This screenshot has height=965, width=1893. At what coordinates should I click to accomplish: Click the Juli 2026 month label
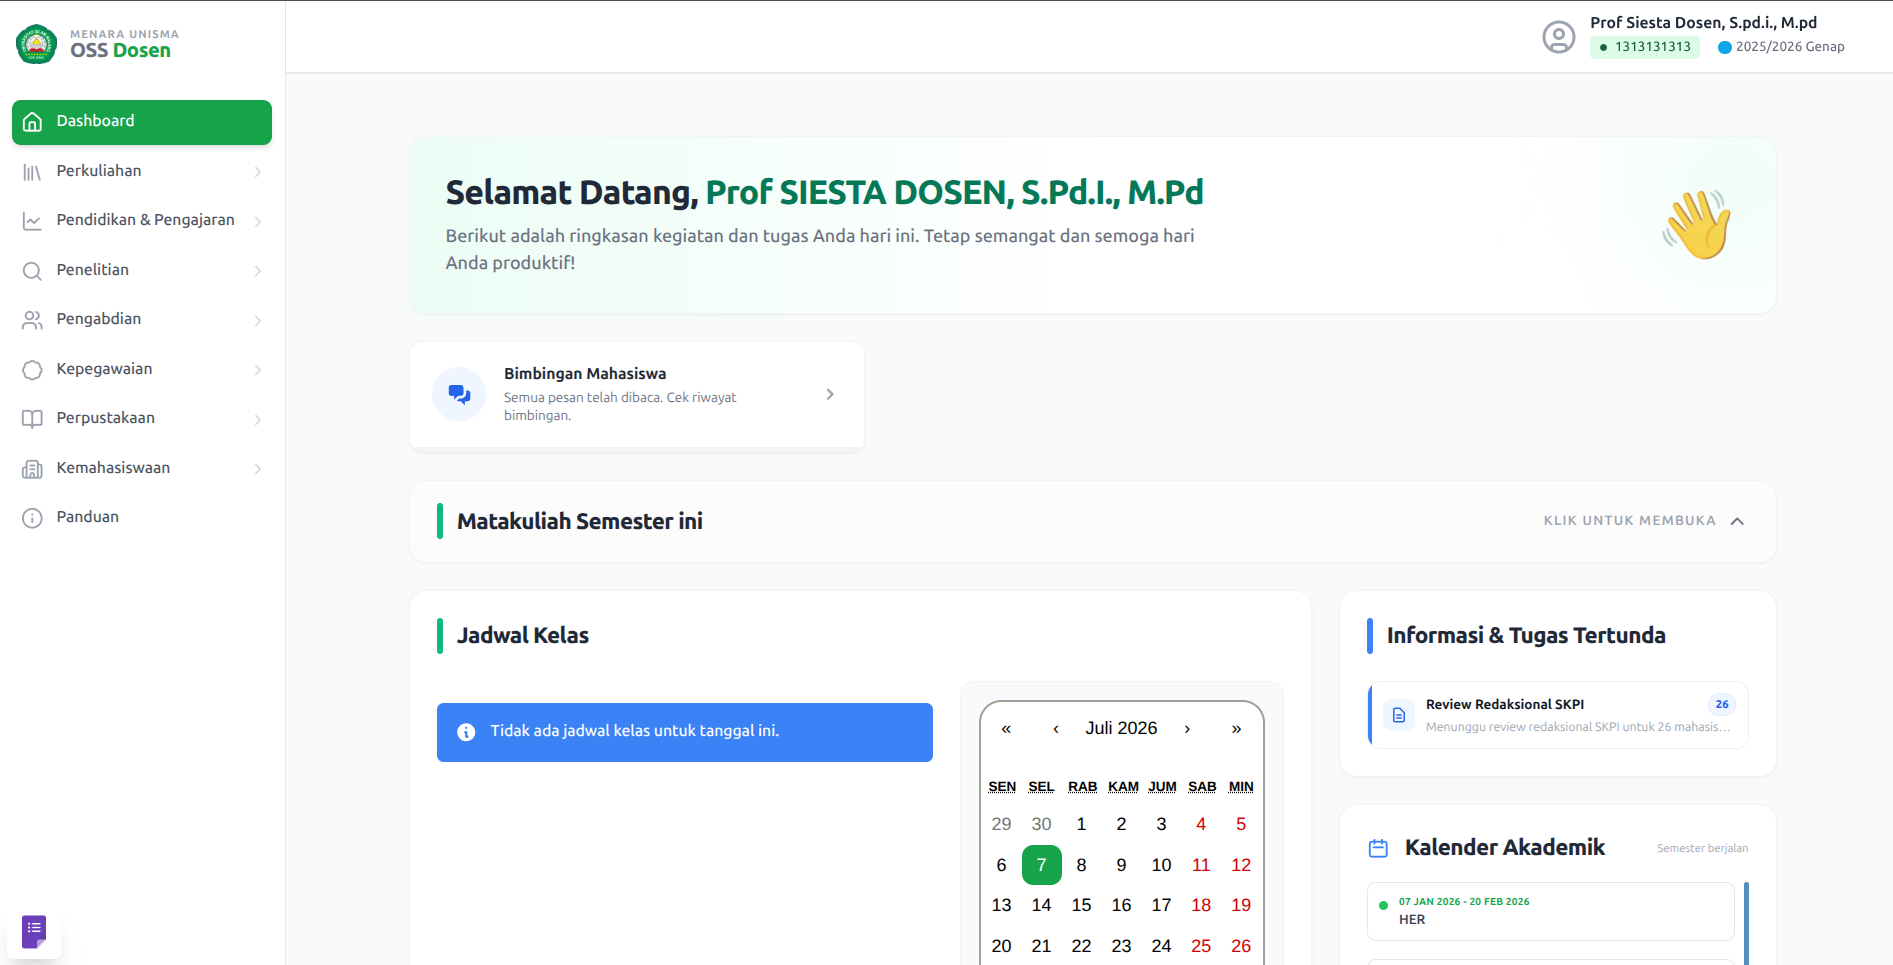1121,728
